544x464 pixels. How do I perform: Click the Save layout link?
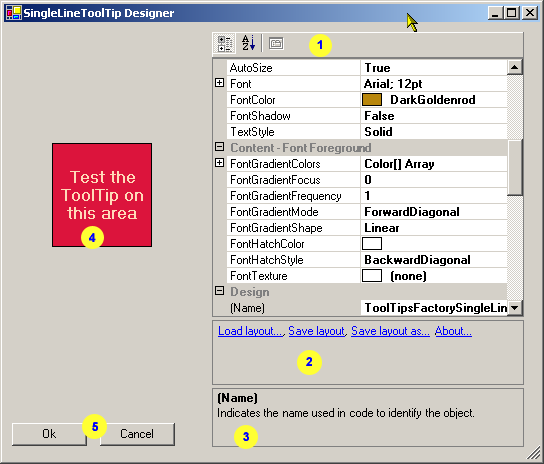[317, 331]
